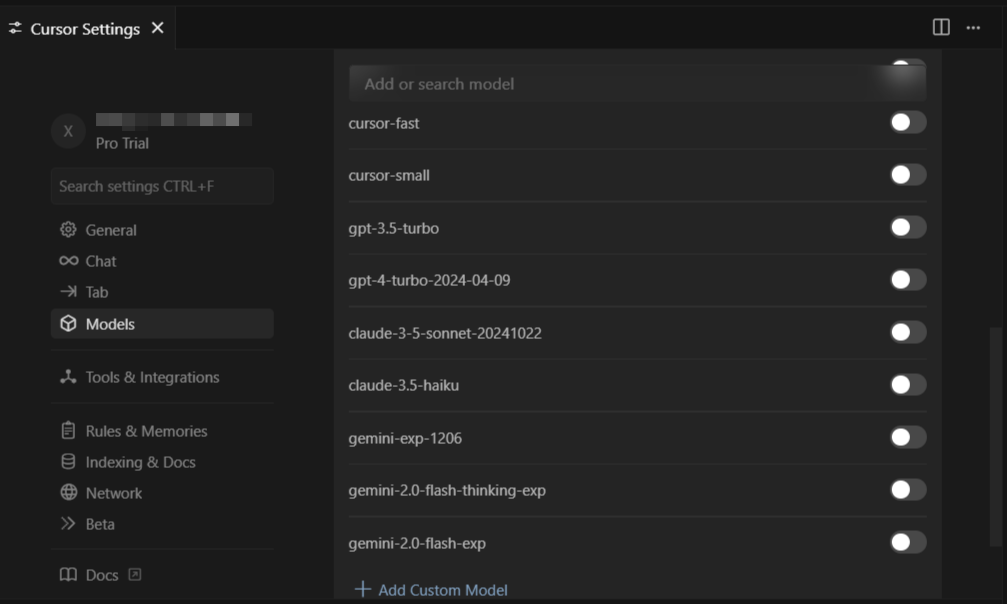Click the Pro Trial account label
The width and height of the screenshot is (1007, 604).
tap(122, 143)
